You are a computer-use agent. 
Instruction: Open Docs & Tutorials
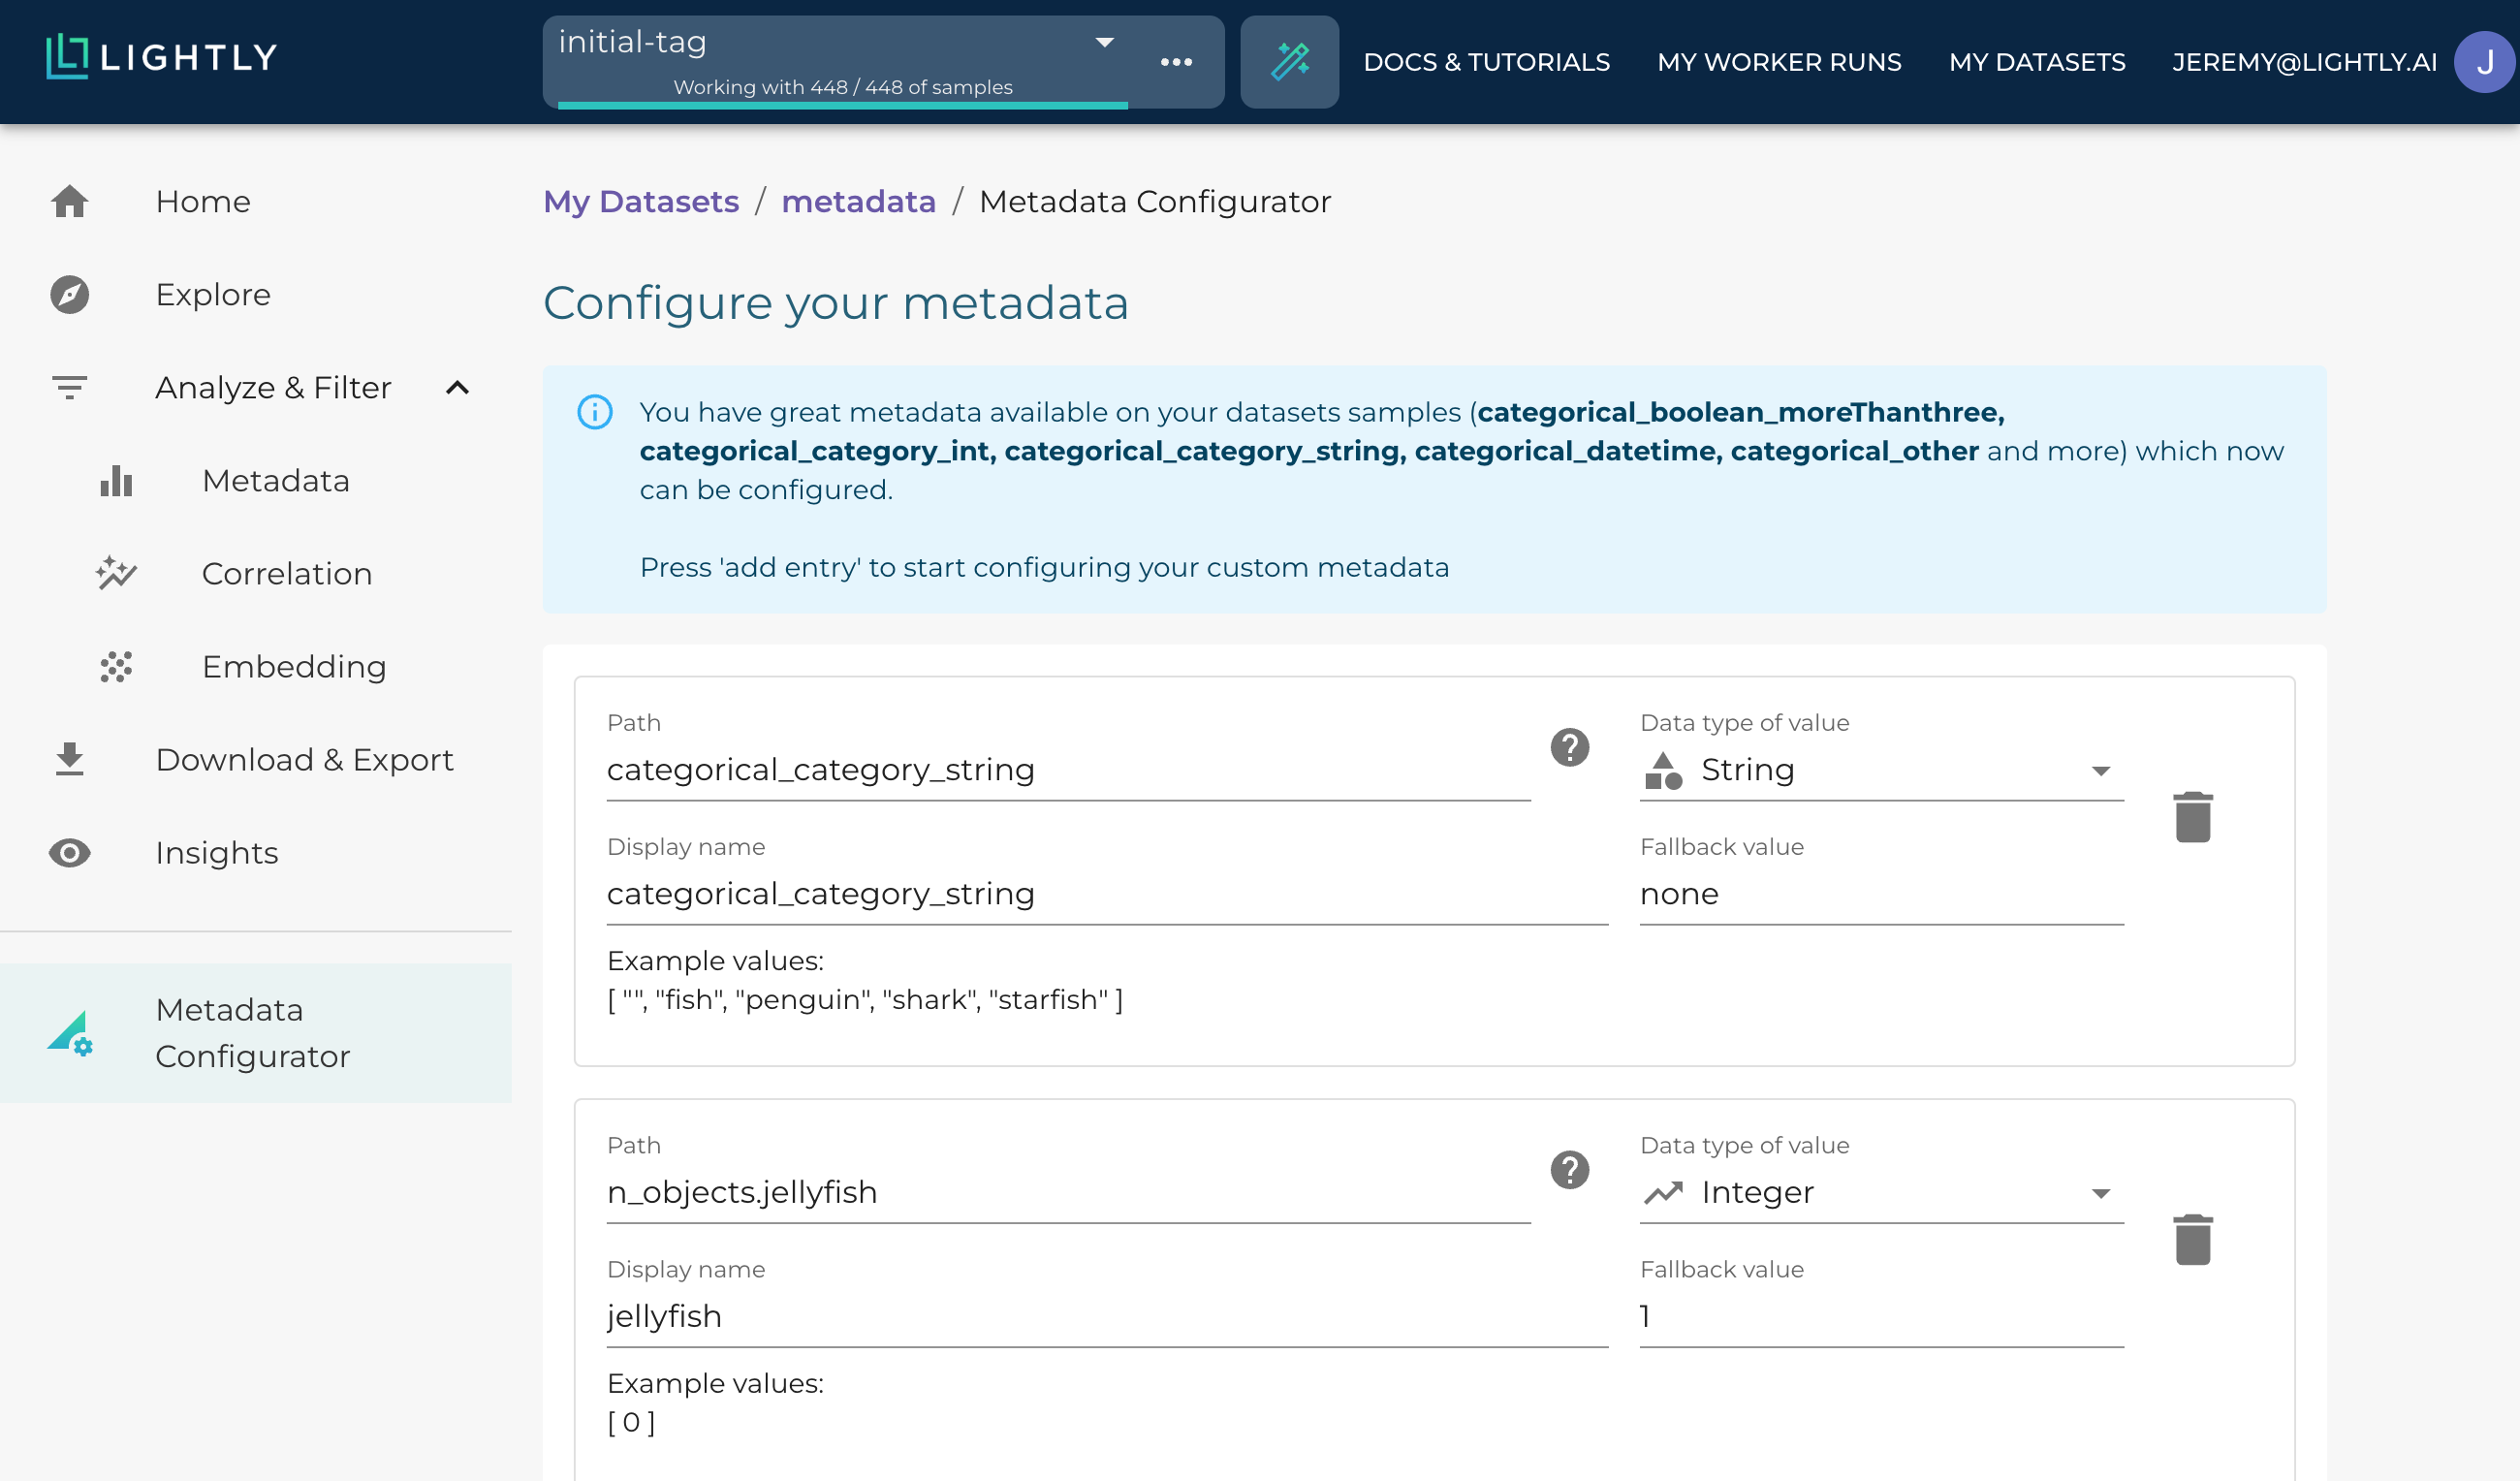click(1486, 62)
